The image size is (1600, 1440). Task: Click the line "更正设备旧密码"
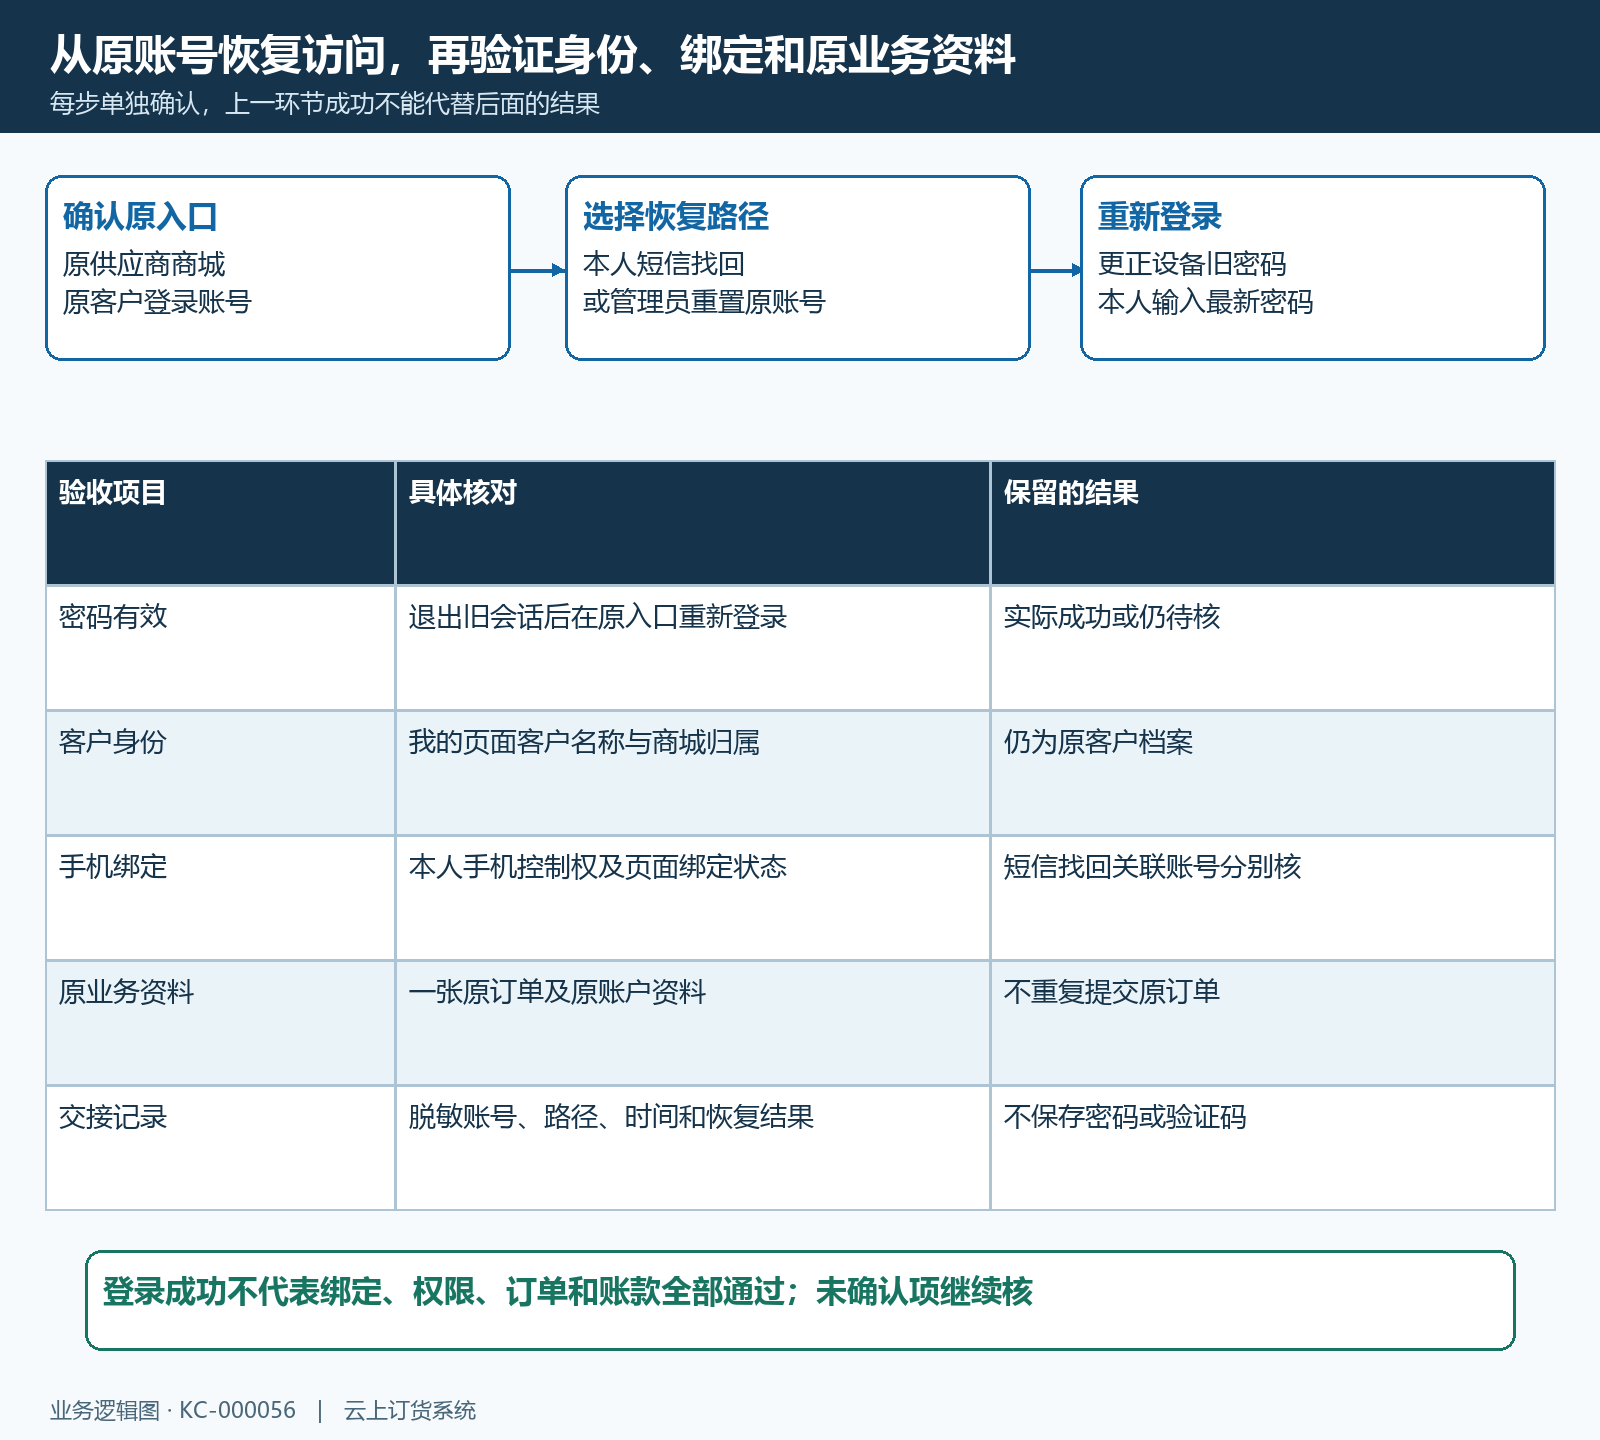pyautogui.click(x=1192, y=264)
